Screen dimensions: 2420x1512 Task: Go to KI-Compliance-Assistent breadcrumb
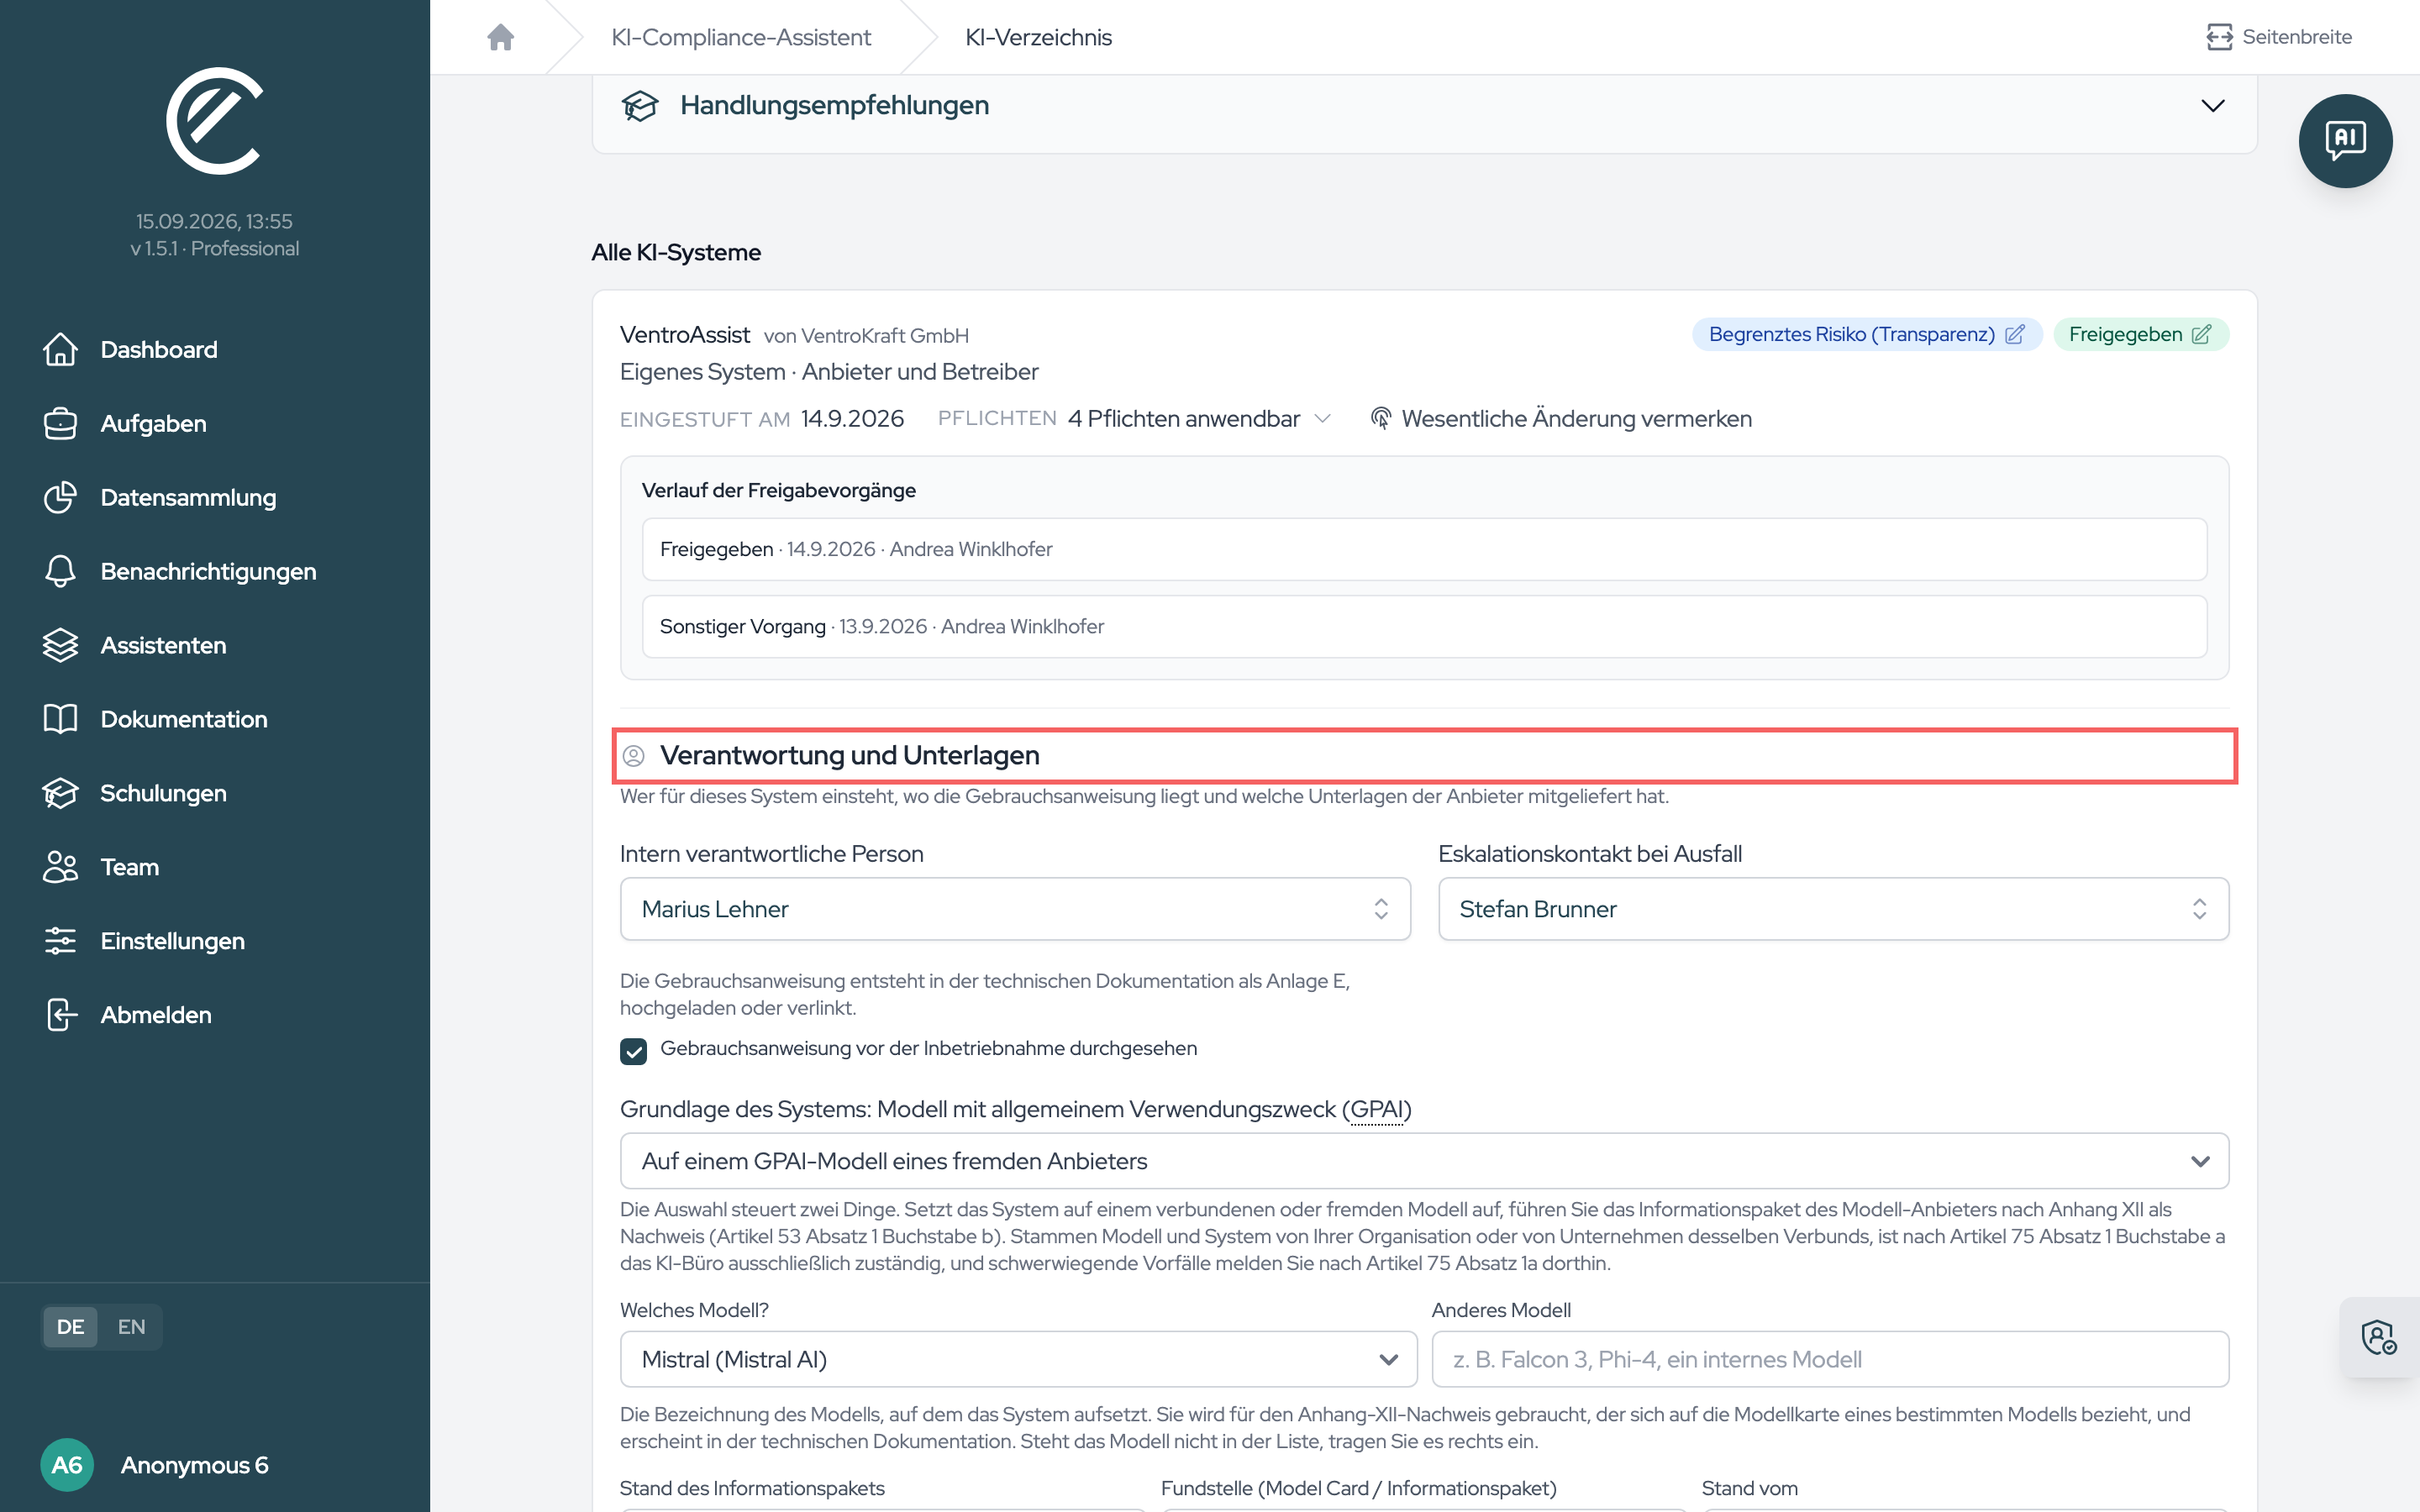tap(740, 37)
